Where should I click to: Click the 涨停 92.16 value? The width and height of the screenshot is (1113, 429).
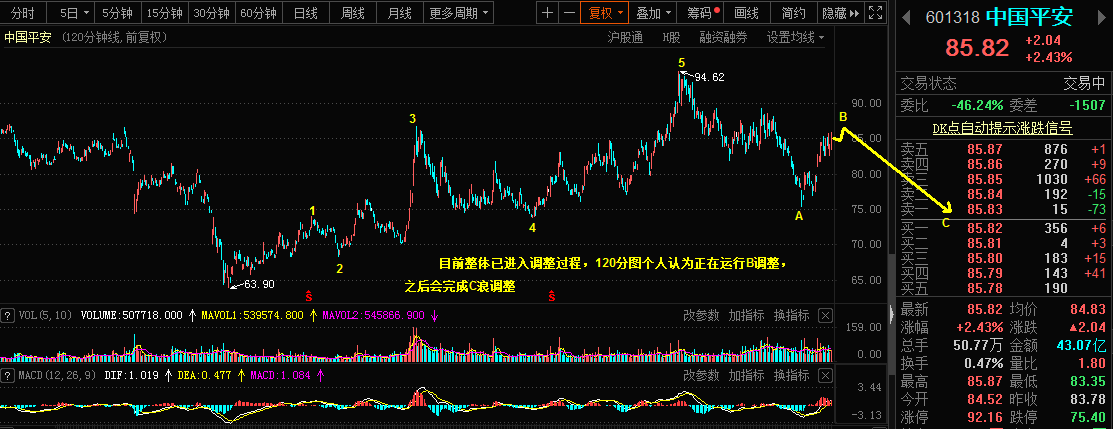pos(984,416)
